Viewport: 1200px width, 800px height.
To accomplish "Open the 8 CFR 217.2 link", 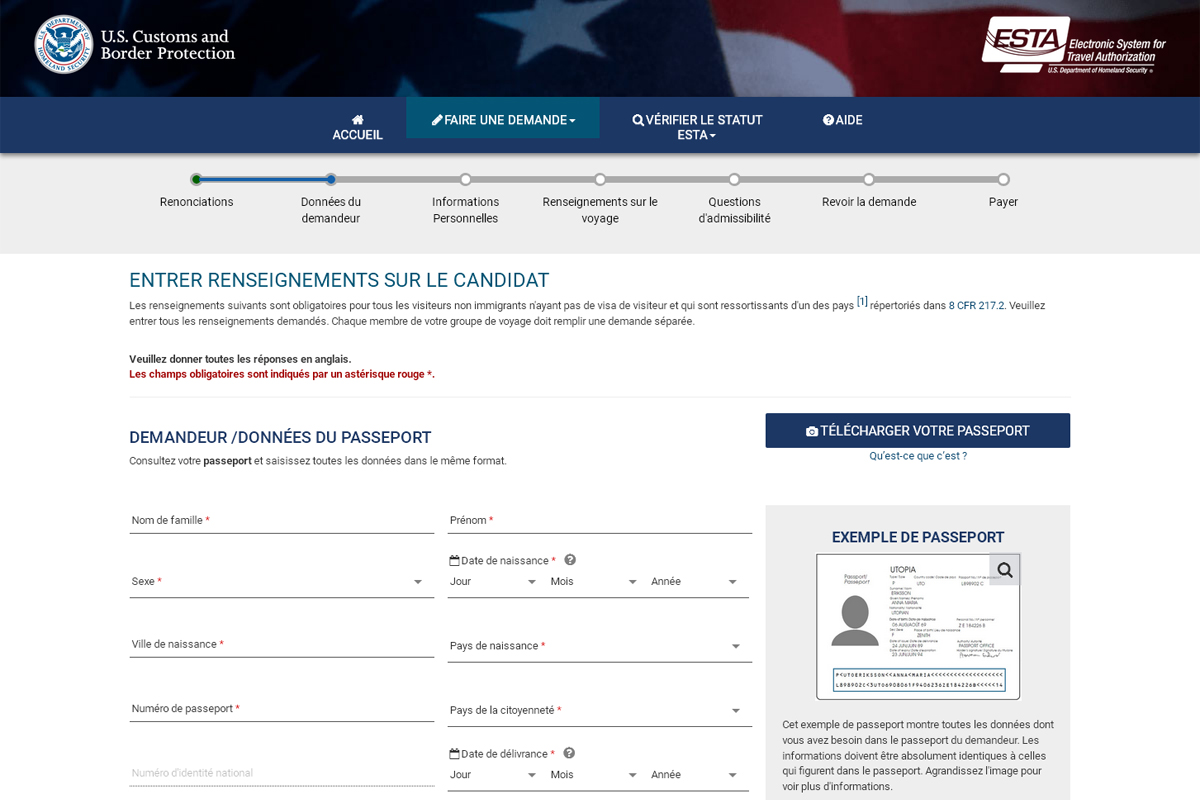I will point(976,306).
